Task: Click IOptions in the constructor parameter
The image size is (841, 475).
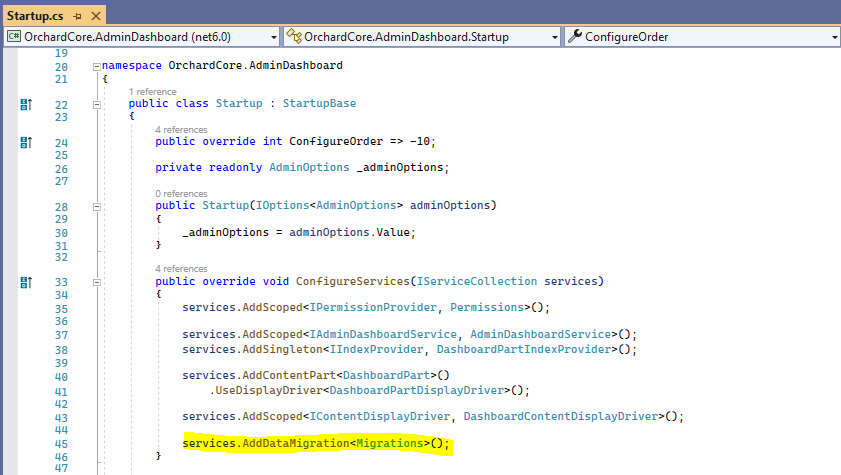Action: point(283,205)
